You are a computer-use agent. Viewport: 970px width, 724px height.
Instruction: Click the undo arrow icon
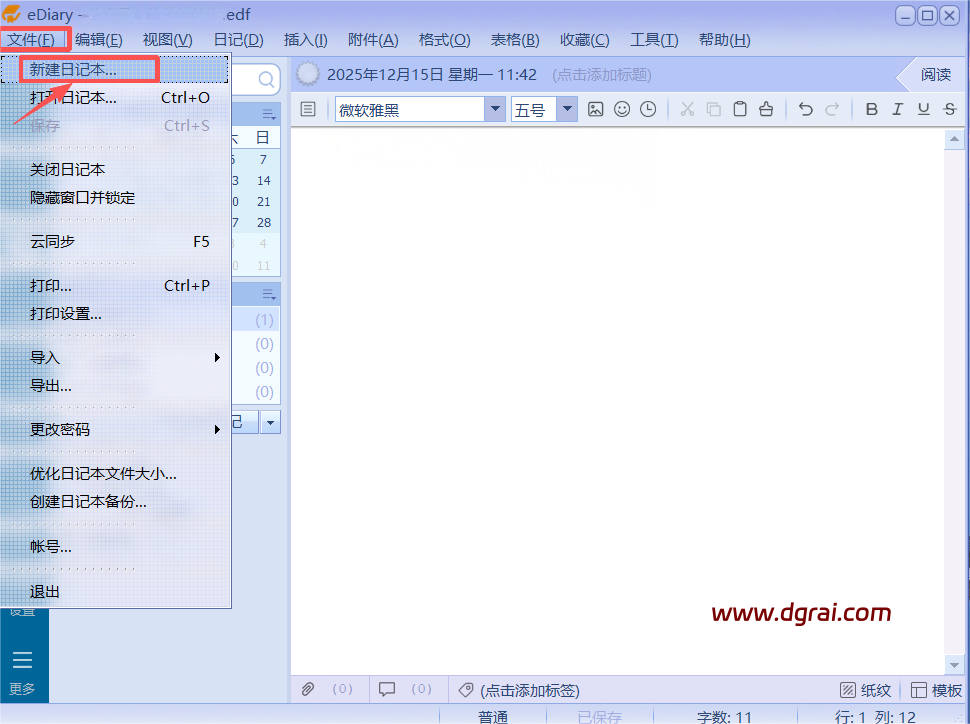805,110
